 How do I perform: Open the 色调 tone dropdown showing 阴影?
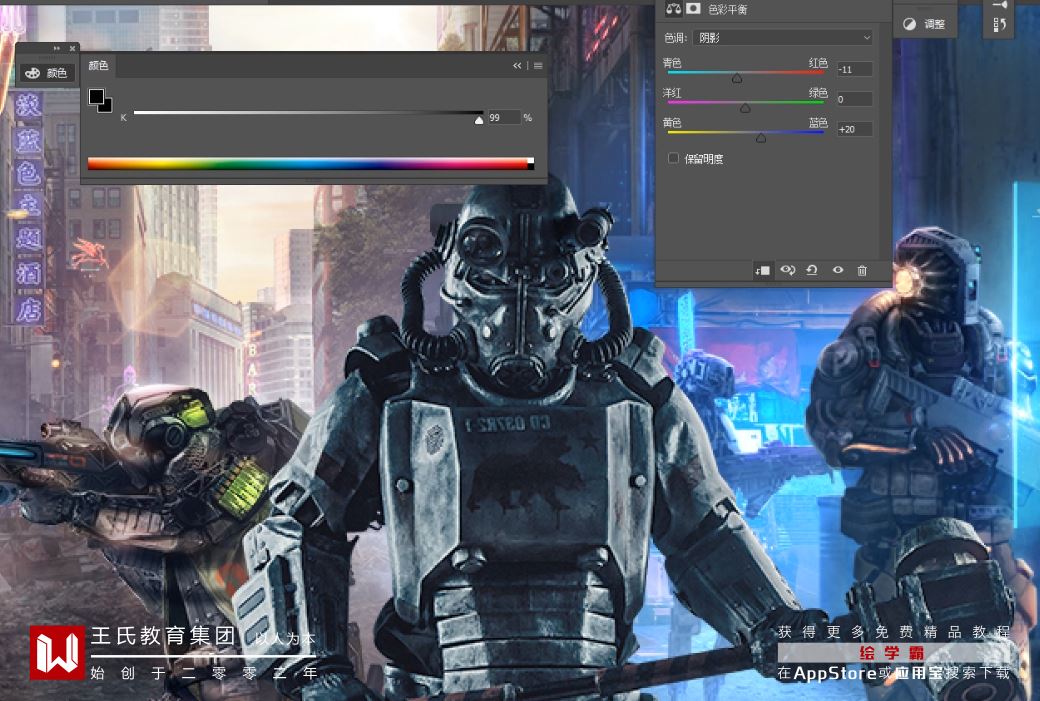click(783, 38)
